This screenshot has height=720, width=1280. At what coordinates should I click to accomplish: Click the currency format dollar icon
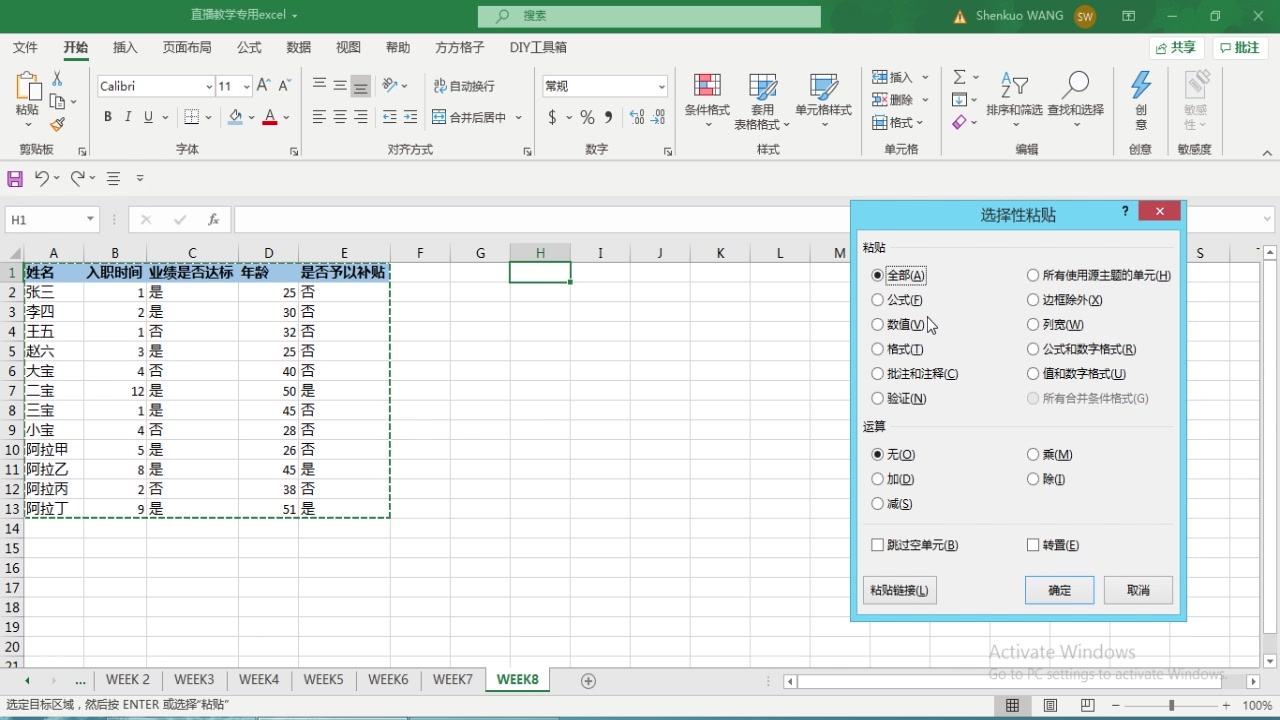coord(552,117)
